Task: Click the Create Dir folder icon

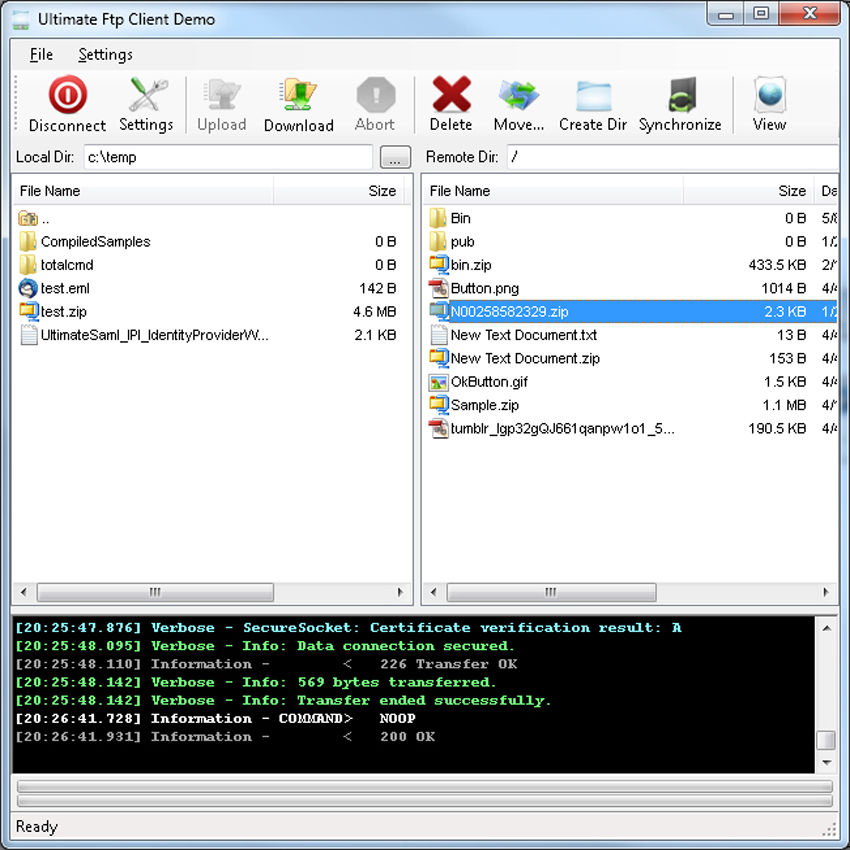Action: point(593,96)
